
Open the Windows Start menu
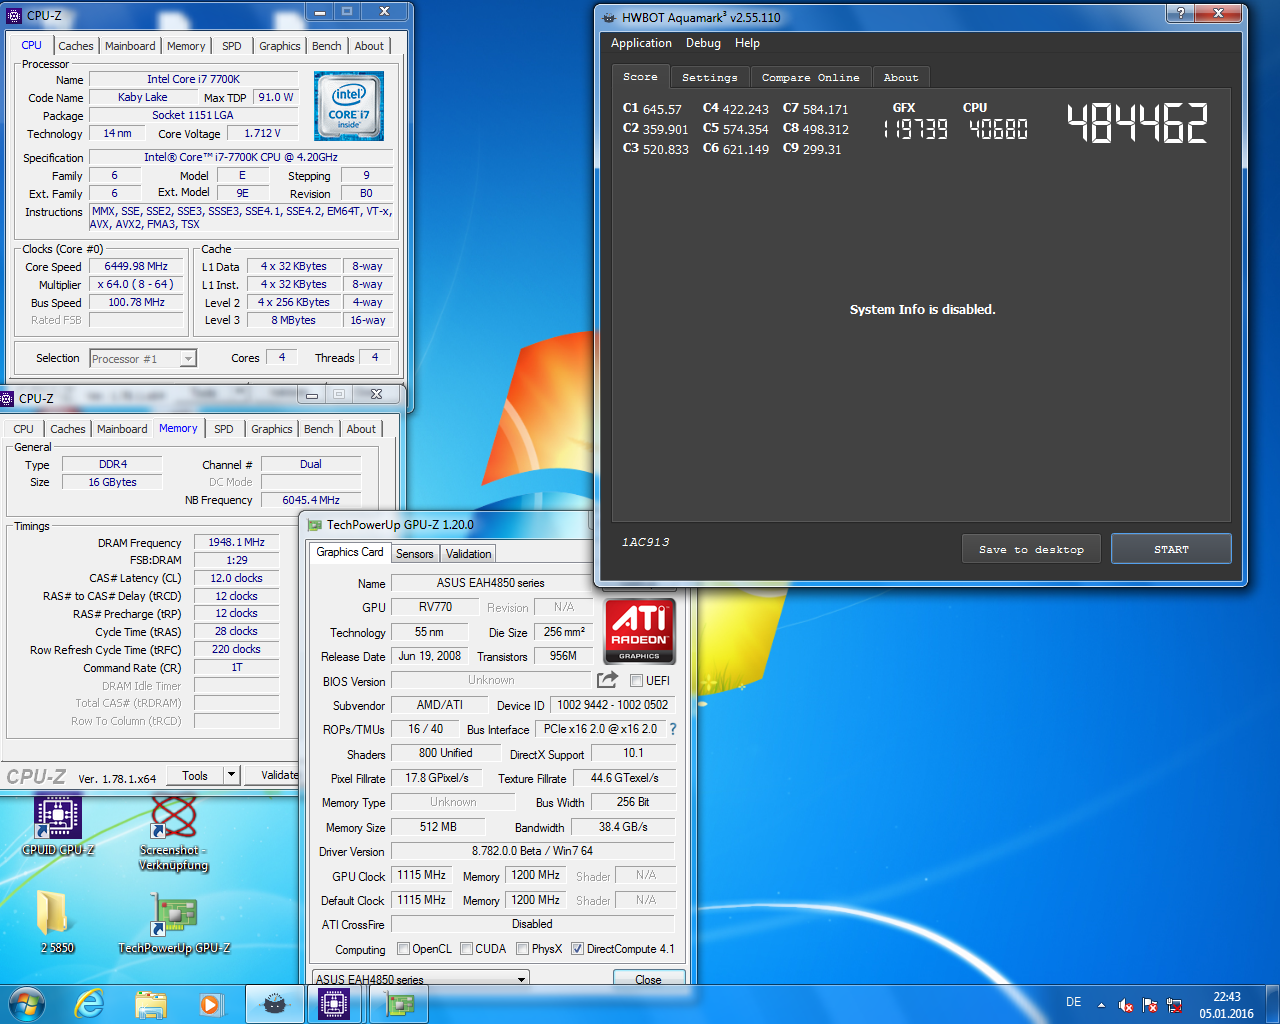coord(27,1004)
